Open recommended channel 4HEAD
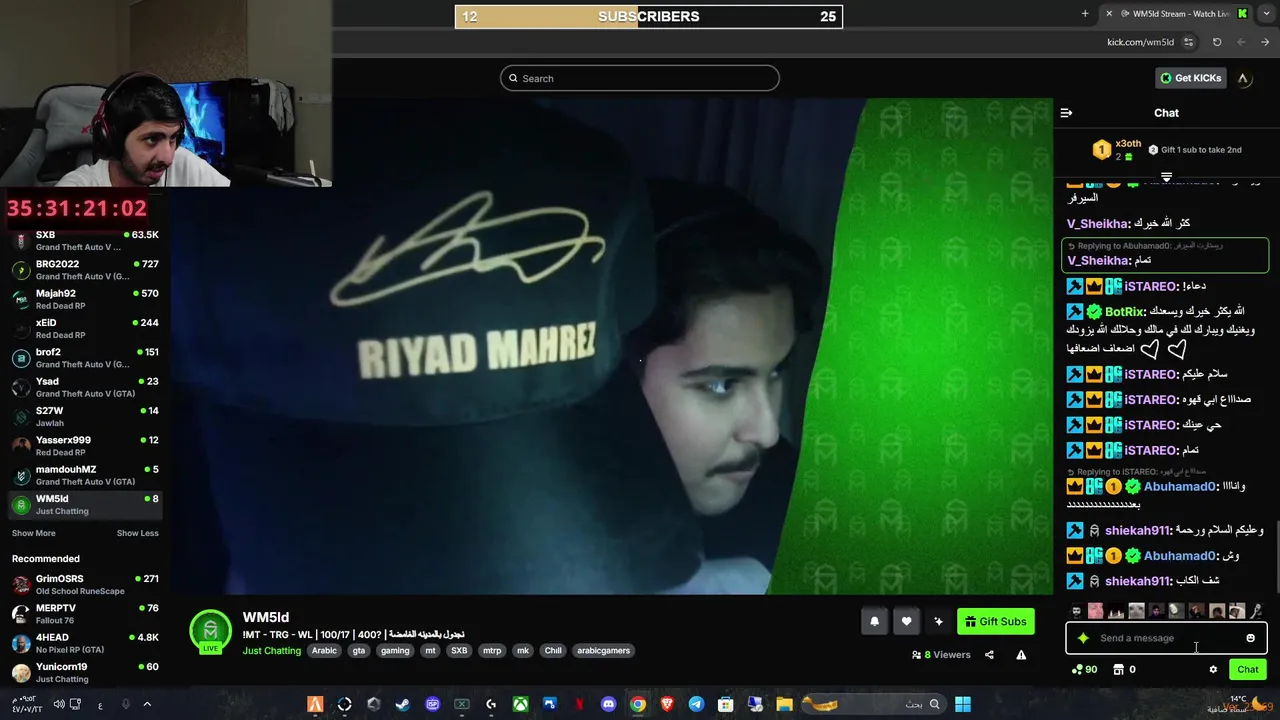Screen dimensions: 1280x720 85,643
